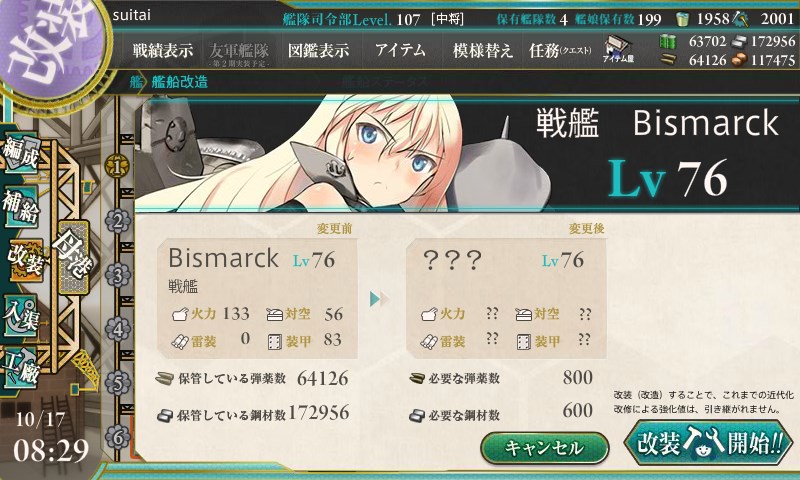This screenshot has width=800, height=480.
Task: Switch to fleet 2 flower marker
Action: pyautogui.click(x=117, y=221)
